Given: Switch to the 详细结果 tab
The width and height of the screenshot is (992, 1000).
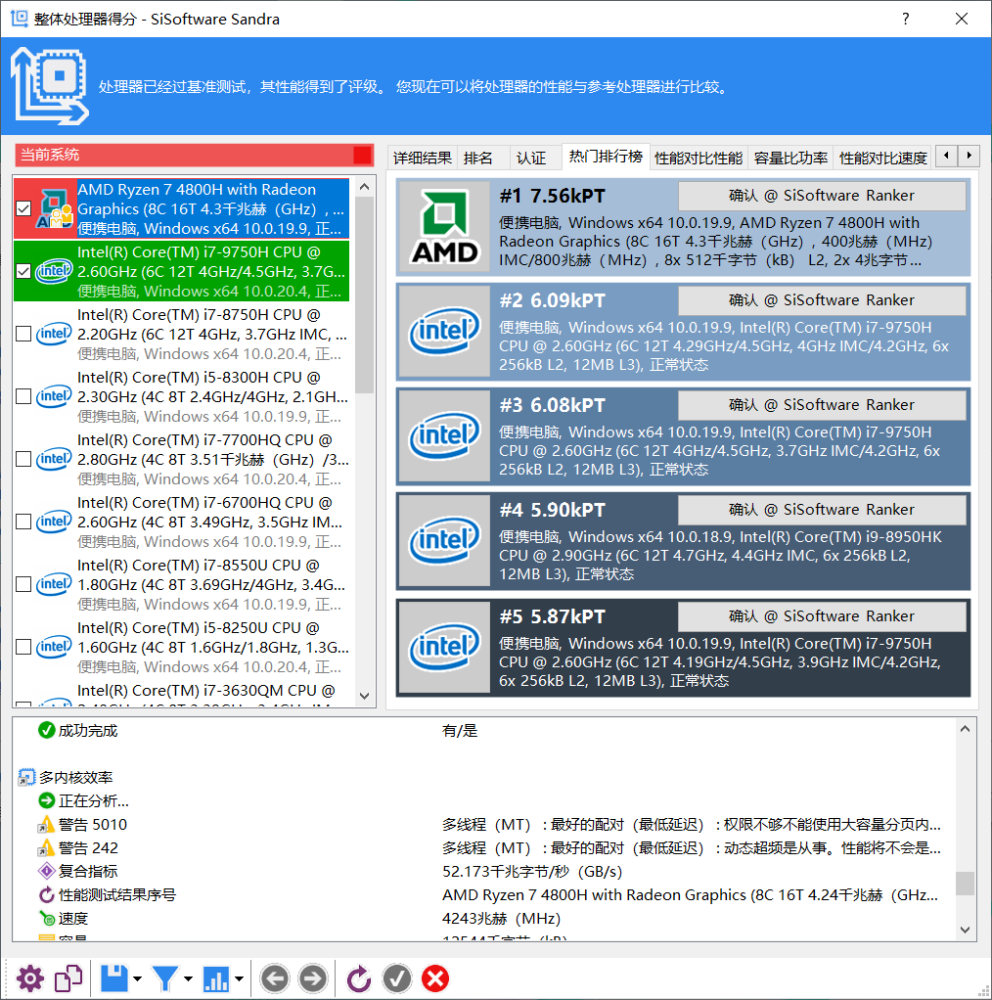Looking at the screenshot, I should tap(422, 158).
